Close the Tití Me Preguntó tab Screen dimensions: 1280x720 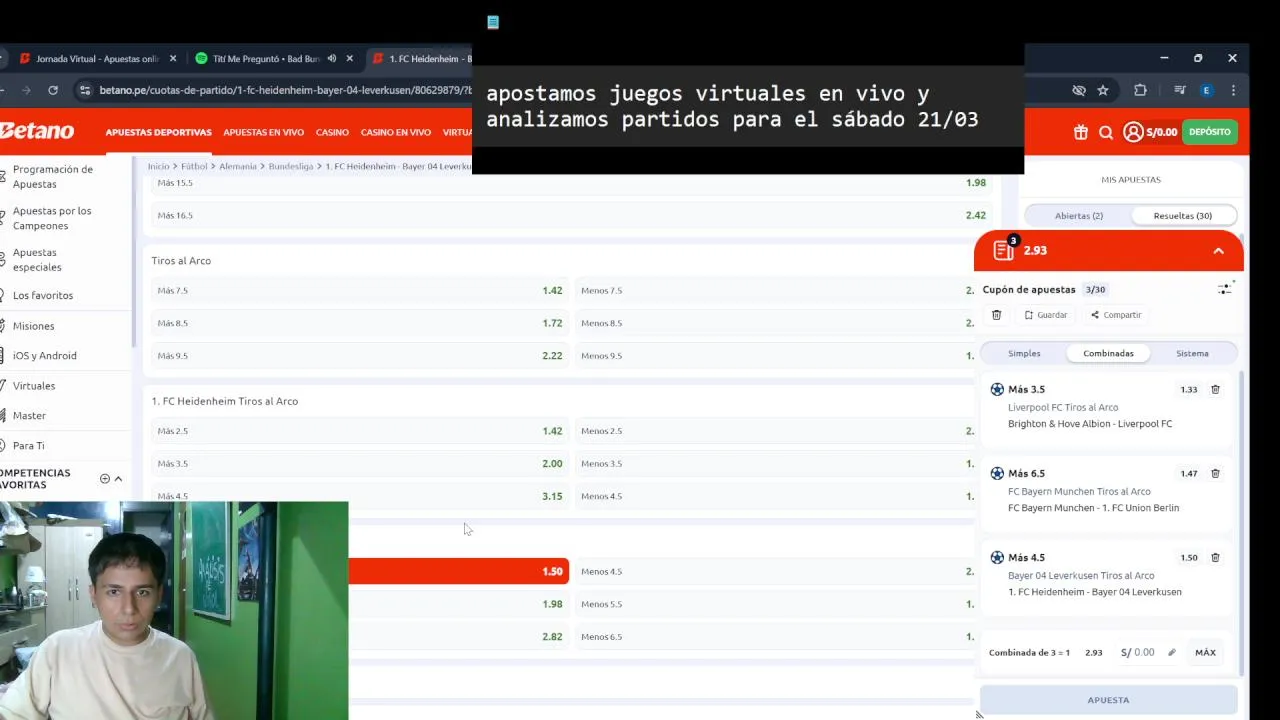point(349,59)
